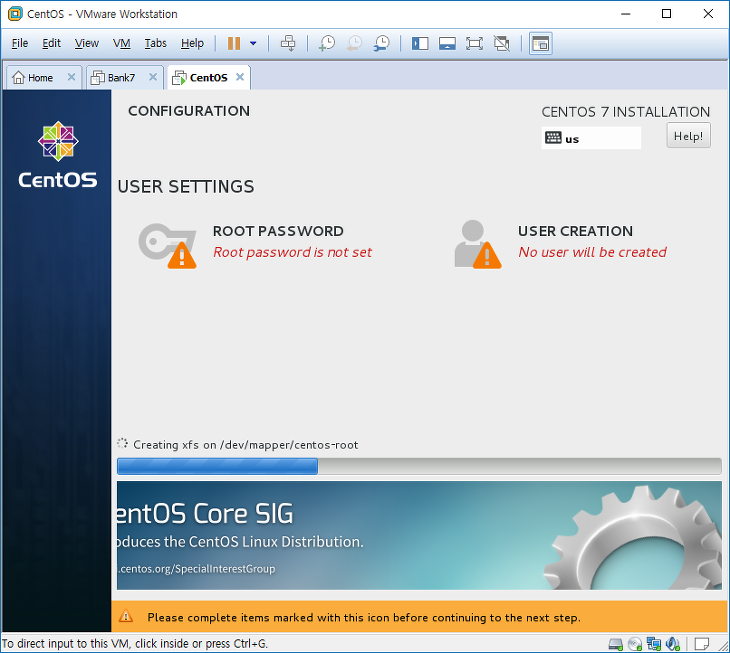The height and width of the screenshot is (653, 730).
Task: Enter full screen mode icon
Action: 474,43
